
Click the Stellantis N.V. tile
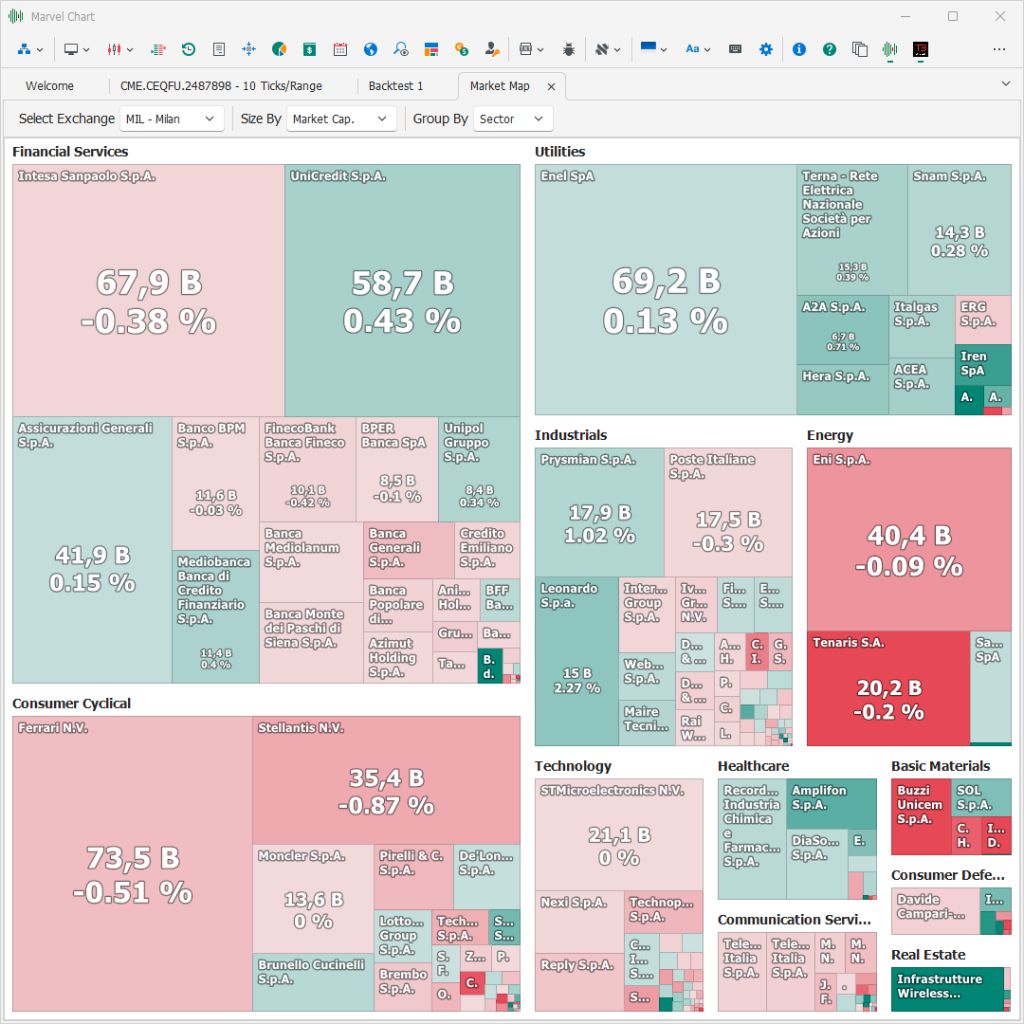[x=386, y=780]
